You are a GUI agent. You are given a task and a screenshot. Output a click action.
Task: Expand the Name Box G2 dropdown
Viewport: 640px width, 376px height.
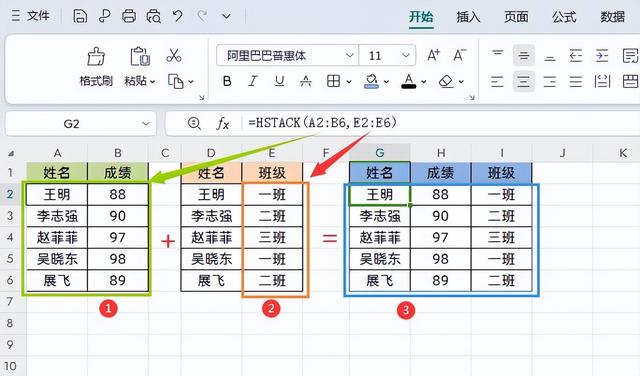(146, 123)
